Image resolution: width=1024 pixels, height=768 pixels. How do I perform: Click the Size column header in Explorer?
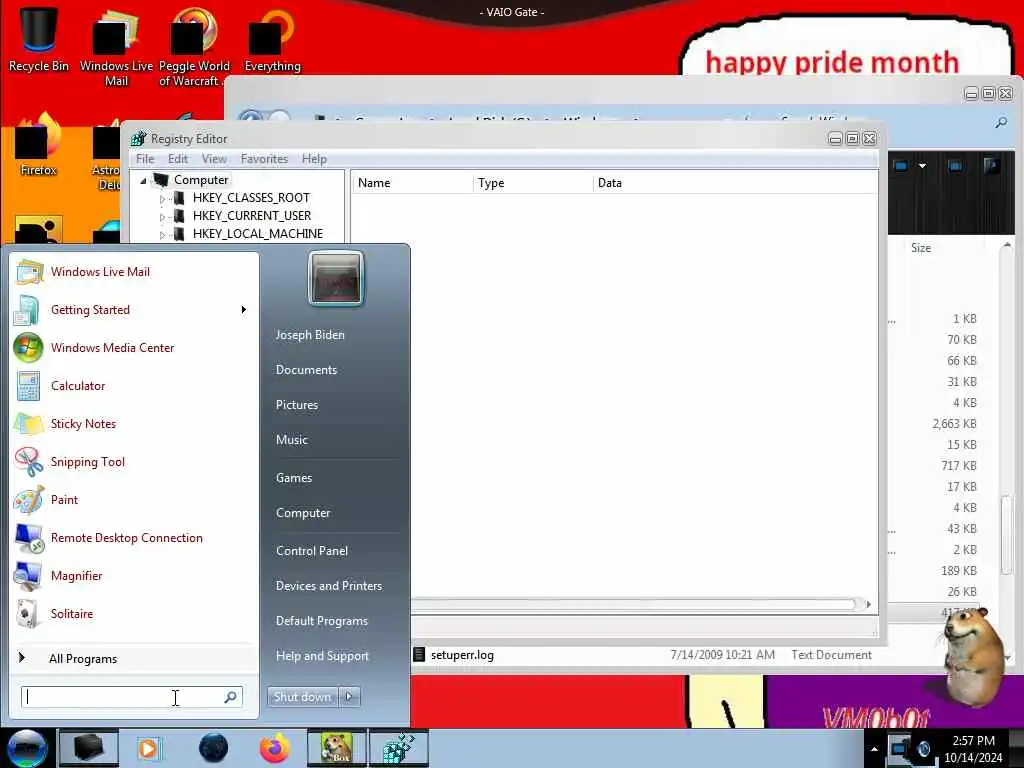point(921,248)
